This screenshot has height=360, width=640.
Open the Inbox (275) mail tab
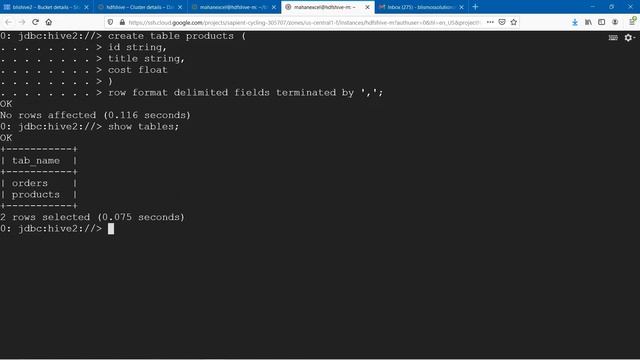(420, 7)
